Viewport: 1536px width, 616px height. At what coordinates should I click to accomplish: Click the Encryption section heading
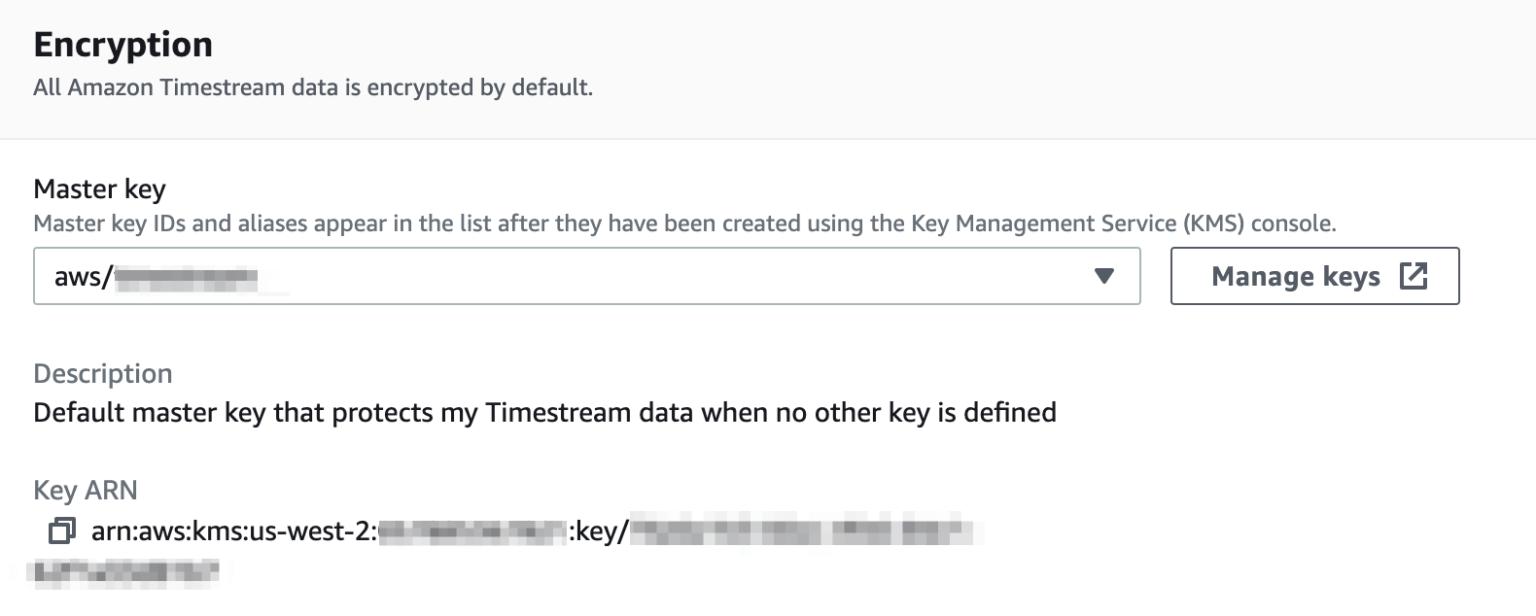[123, 44]
